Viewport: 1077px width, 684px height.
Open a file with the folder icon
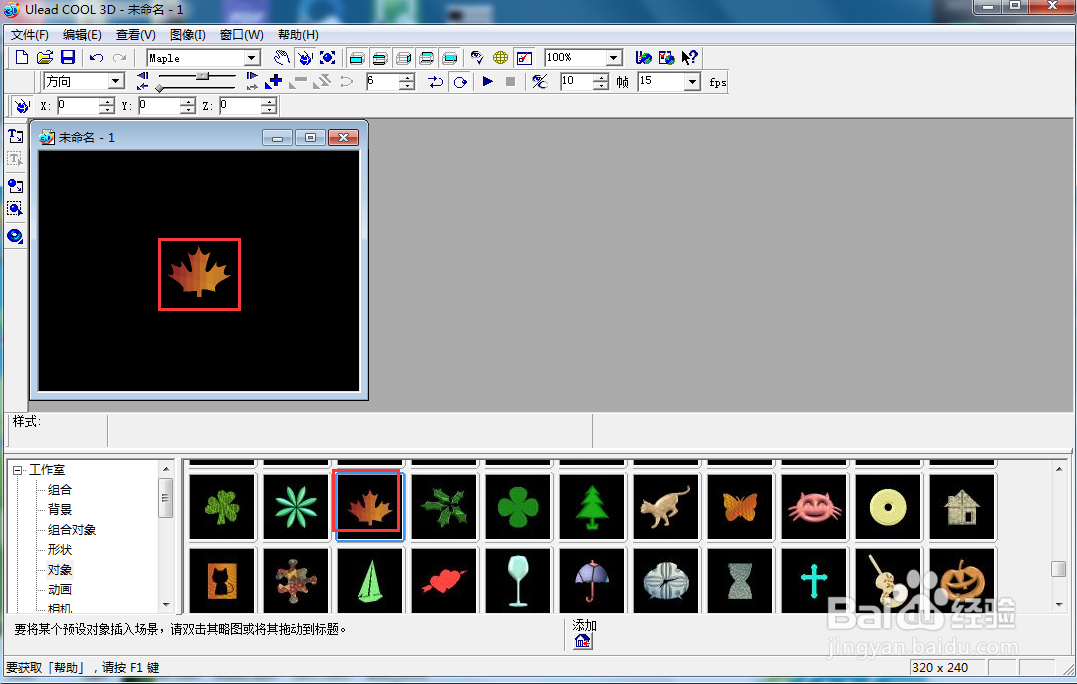pos(45,58)
